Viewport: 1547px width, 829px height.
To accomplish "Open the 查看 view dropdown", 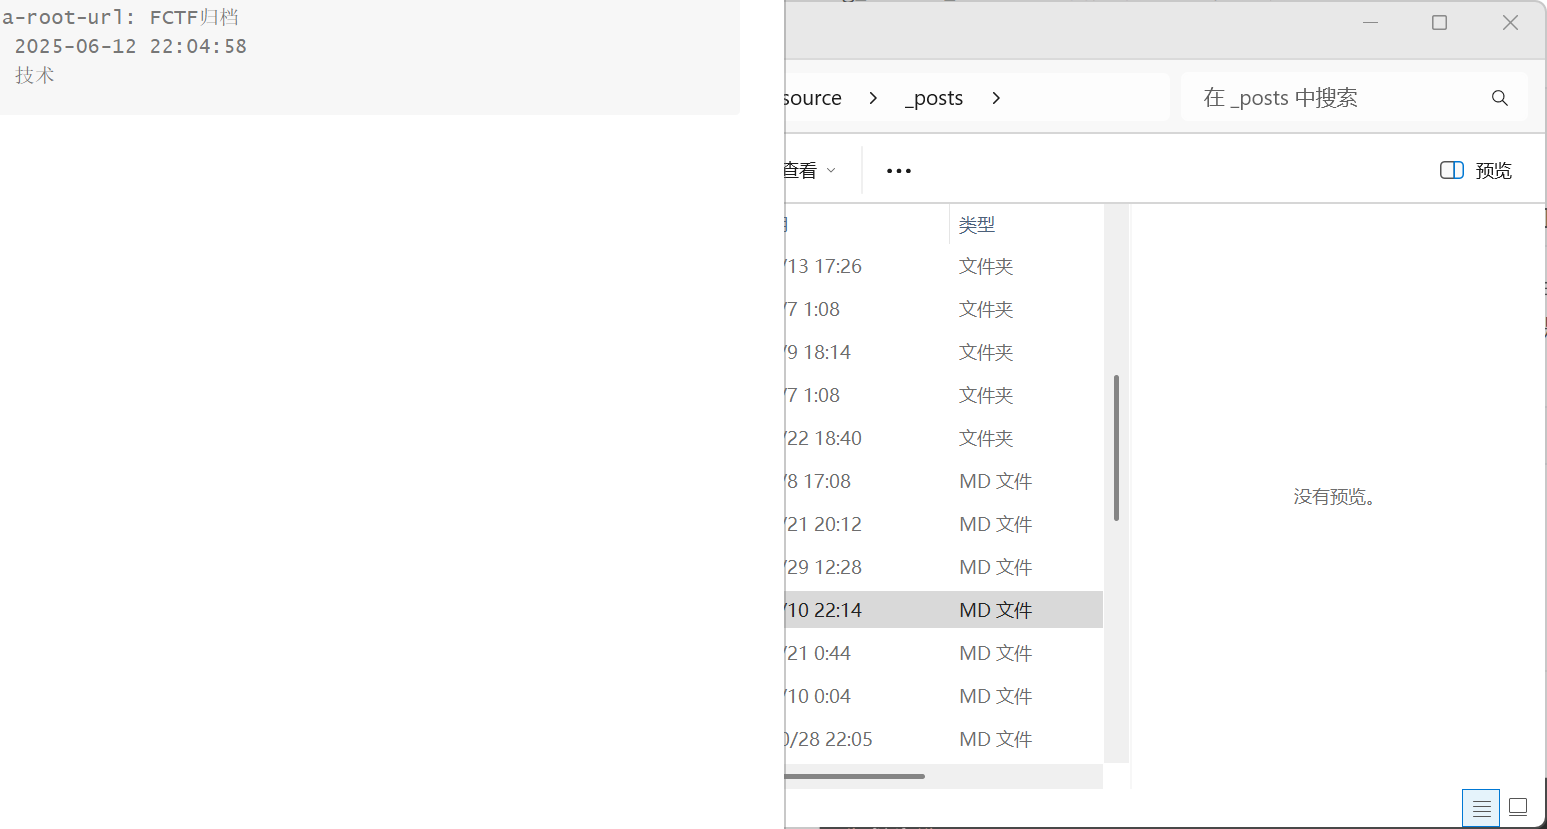I will click(809, 171).
